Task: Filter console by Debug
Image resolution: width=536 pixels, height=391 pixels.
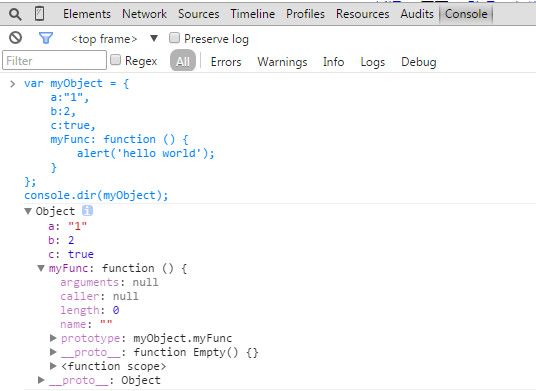Action: (419, 62)
